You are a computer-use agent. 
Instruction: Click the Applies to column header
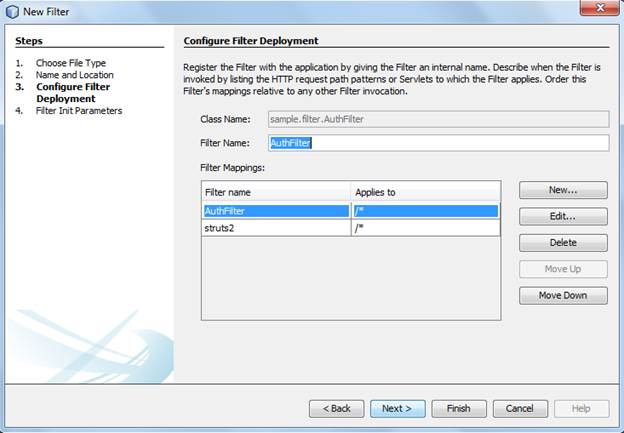(425, 192)
